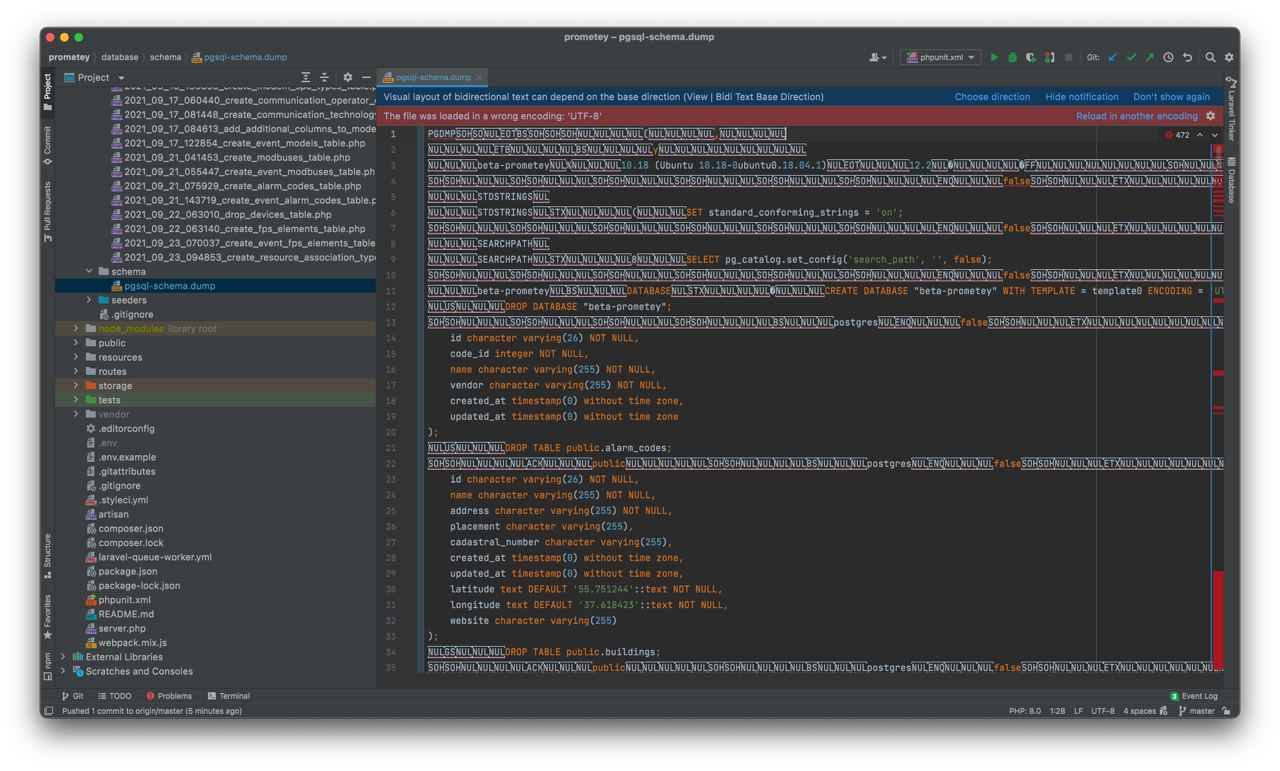Go to previous highlighted error arrow
This screenshot has width=1280, height=771.
click(1200, 135)
